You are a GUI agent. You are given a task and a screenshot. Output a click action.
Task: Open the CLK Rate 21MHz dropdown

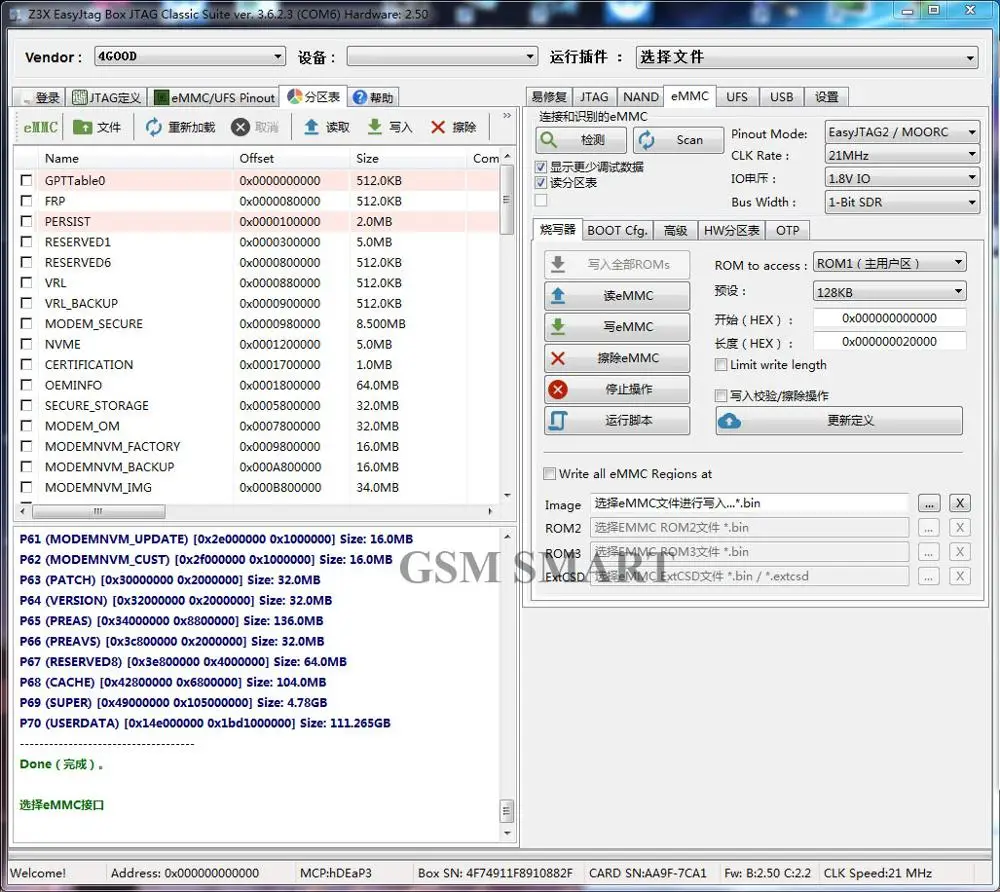902,155
